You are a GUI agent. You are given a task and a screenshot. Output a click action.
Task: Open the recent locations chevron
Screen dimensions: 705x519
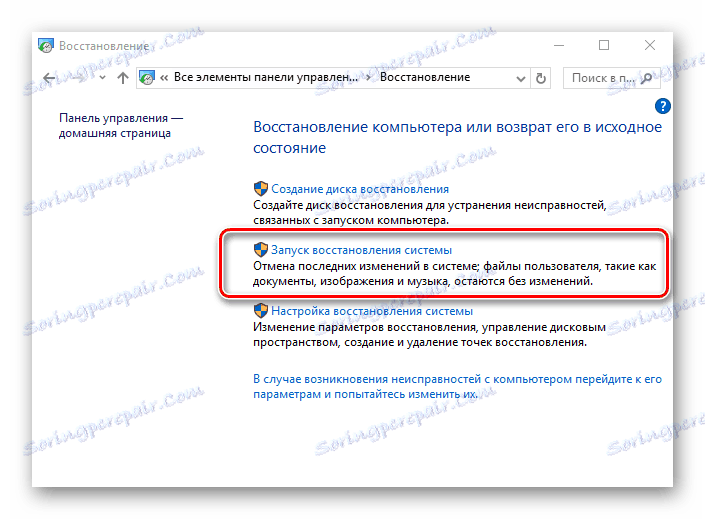(x=103, y=78)
